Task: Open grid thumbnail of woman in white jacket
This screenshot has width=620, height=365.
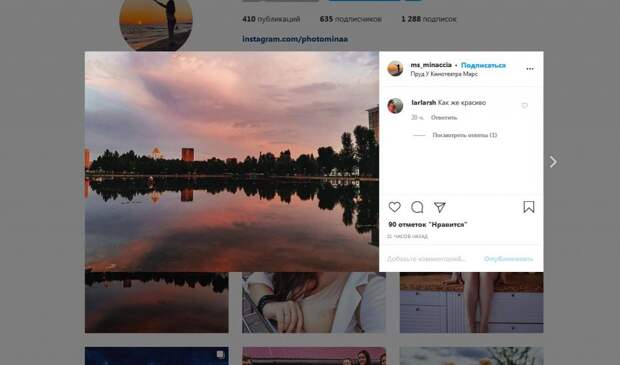Action: (314, 303)
